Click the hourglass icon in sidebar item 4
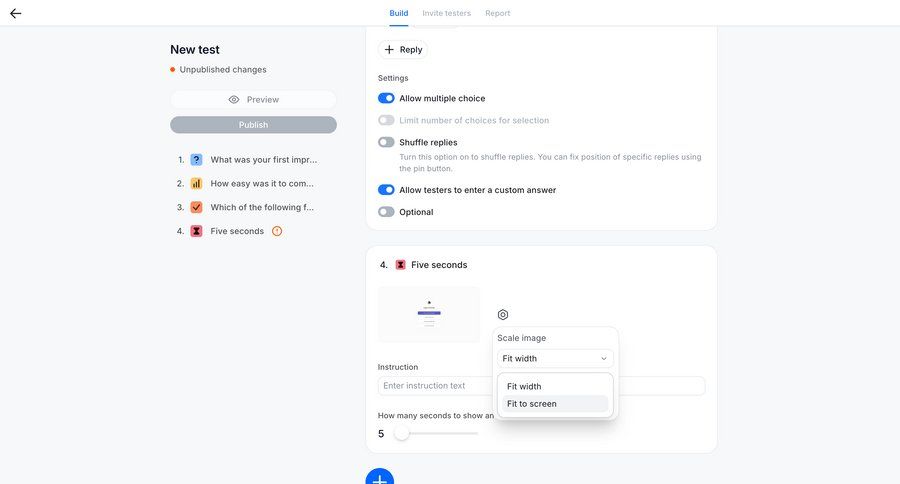 (196, 231)
